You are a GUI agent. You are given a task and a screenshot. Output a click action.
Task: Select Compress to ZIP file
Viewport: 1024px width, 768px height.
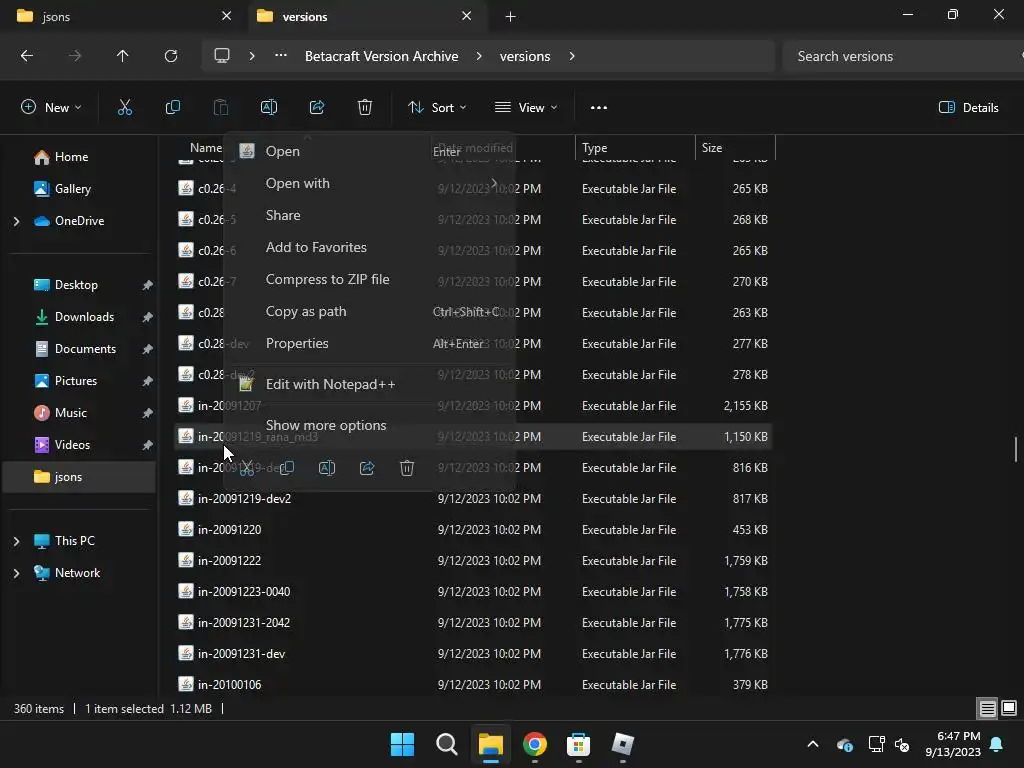pyautogui.click(x=369, y=280)
